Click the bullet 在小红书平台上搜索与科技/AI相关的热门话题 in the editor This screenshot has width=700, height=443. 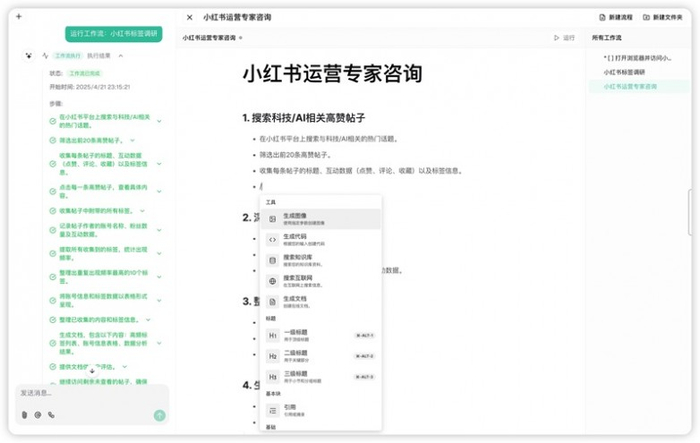point(329,139)
